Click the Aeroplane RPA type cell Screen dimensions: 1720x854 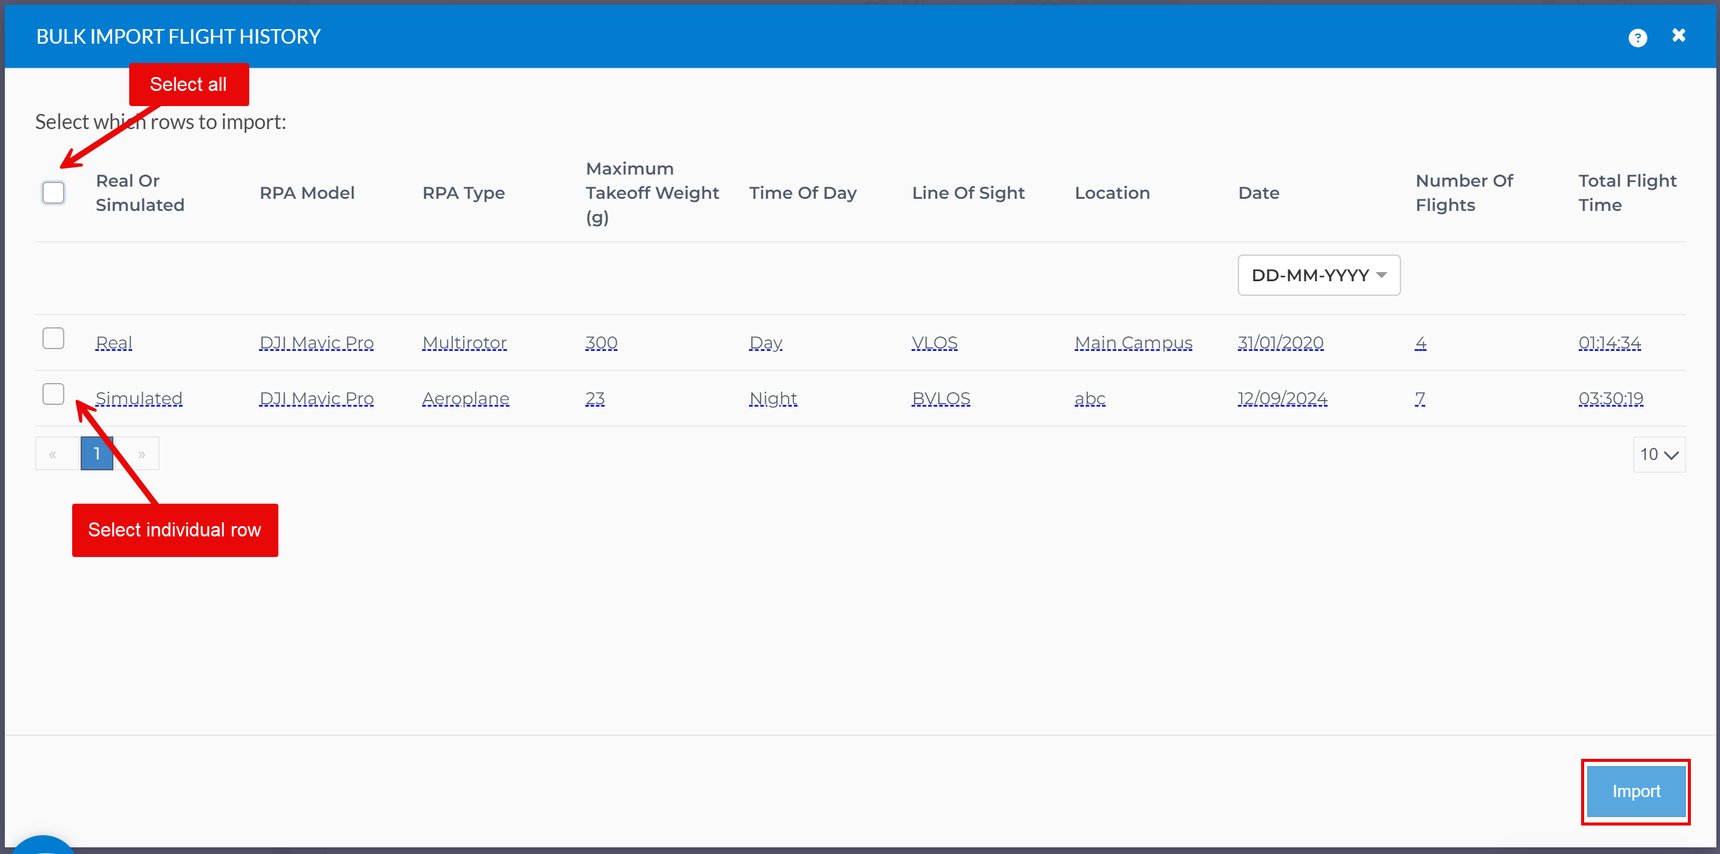click(465, 399)
